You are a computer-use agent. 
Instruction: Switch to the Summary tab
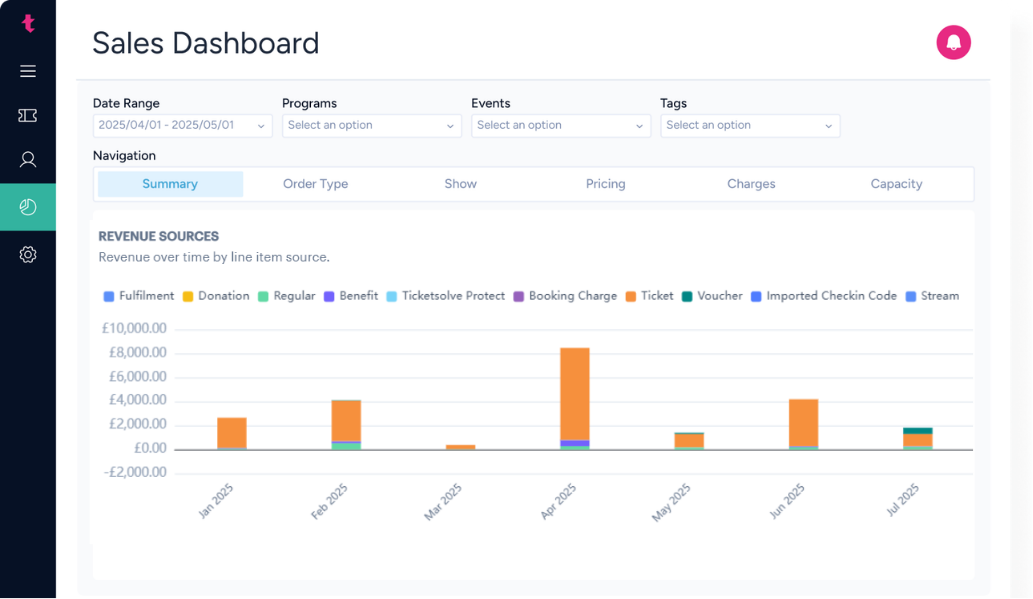[170, 184]
